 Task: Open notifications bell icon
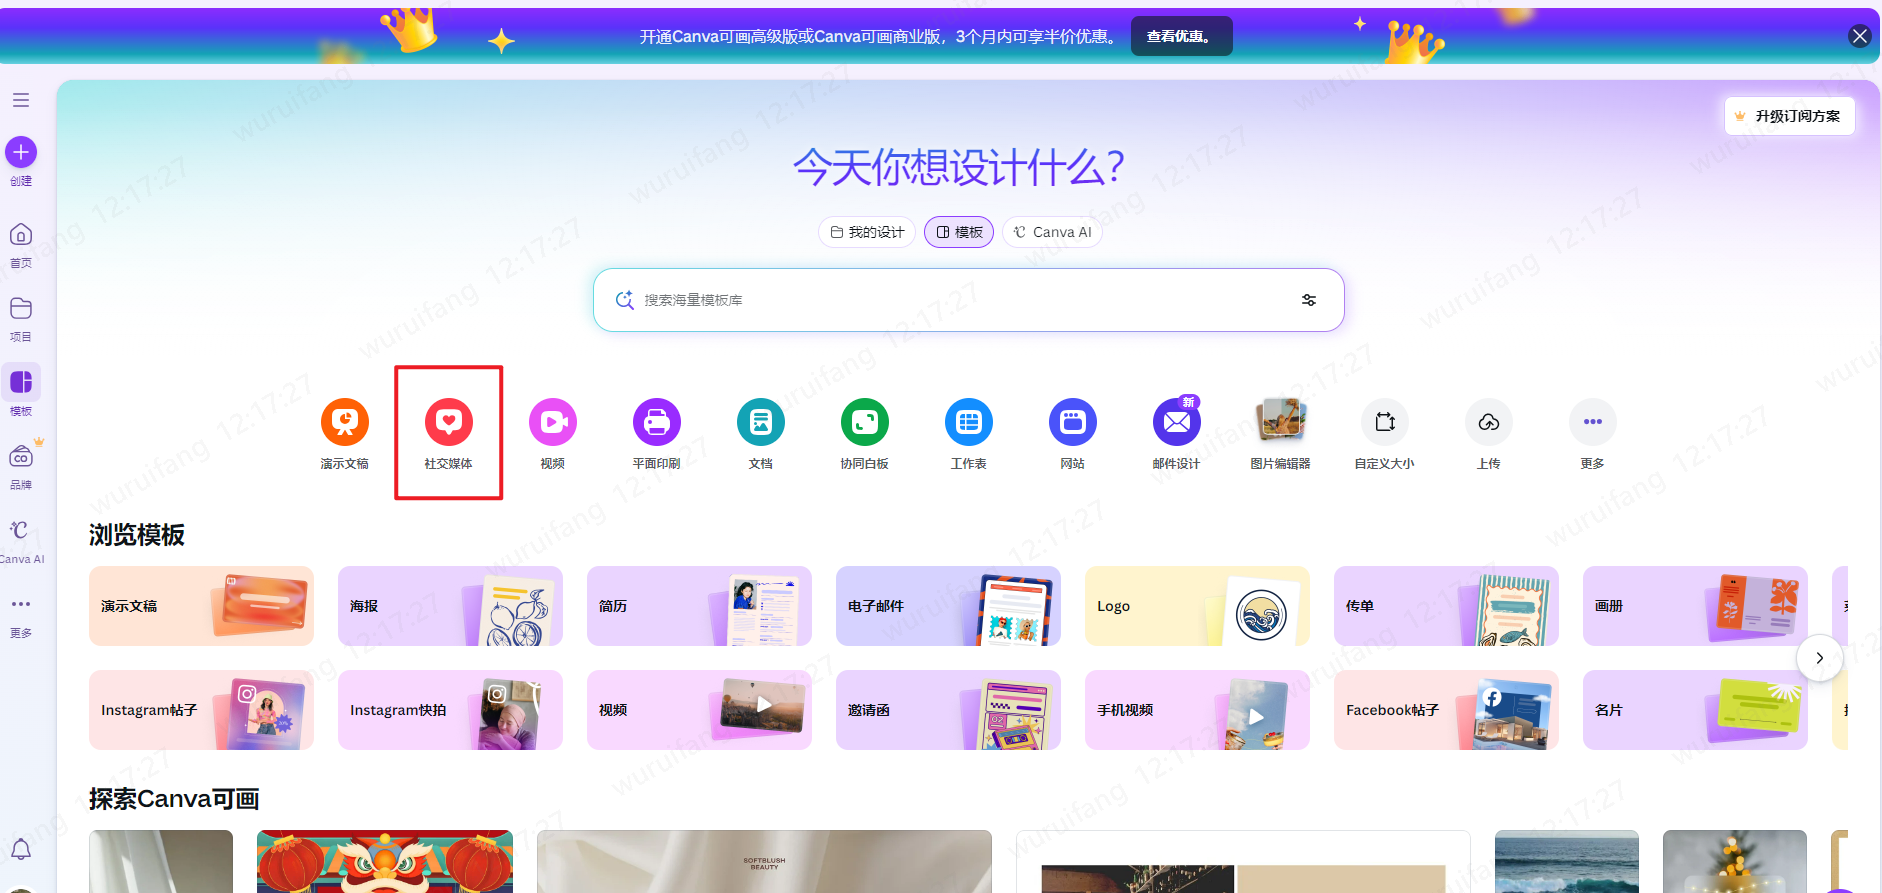click(x=21, y=849)
